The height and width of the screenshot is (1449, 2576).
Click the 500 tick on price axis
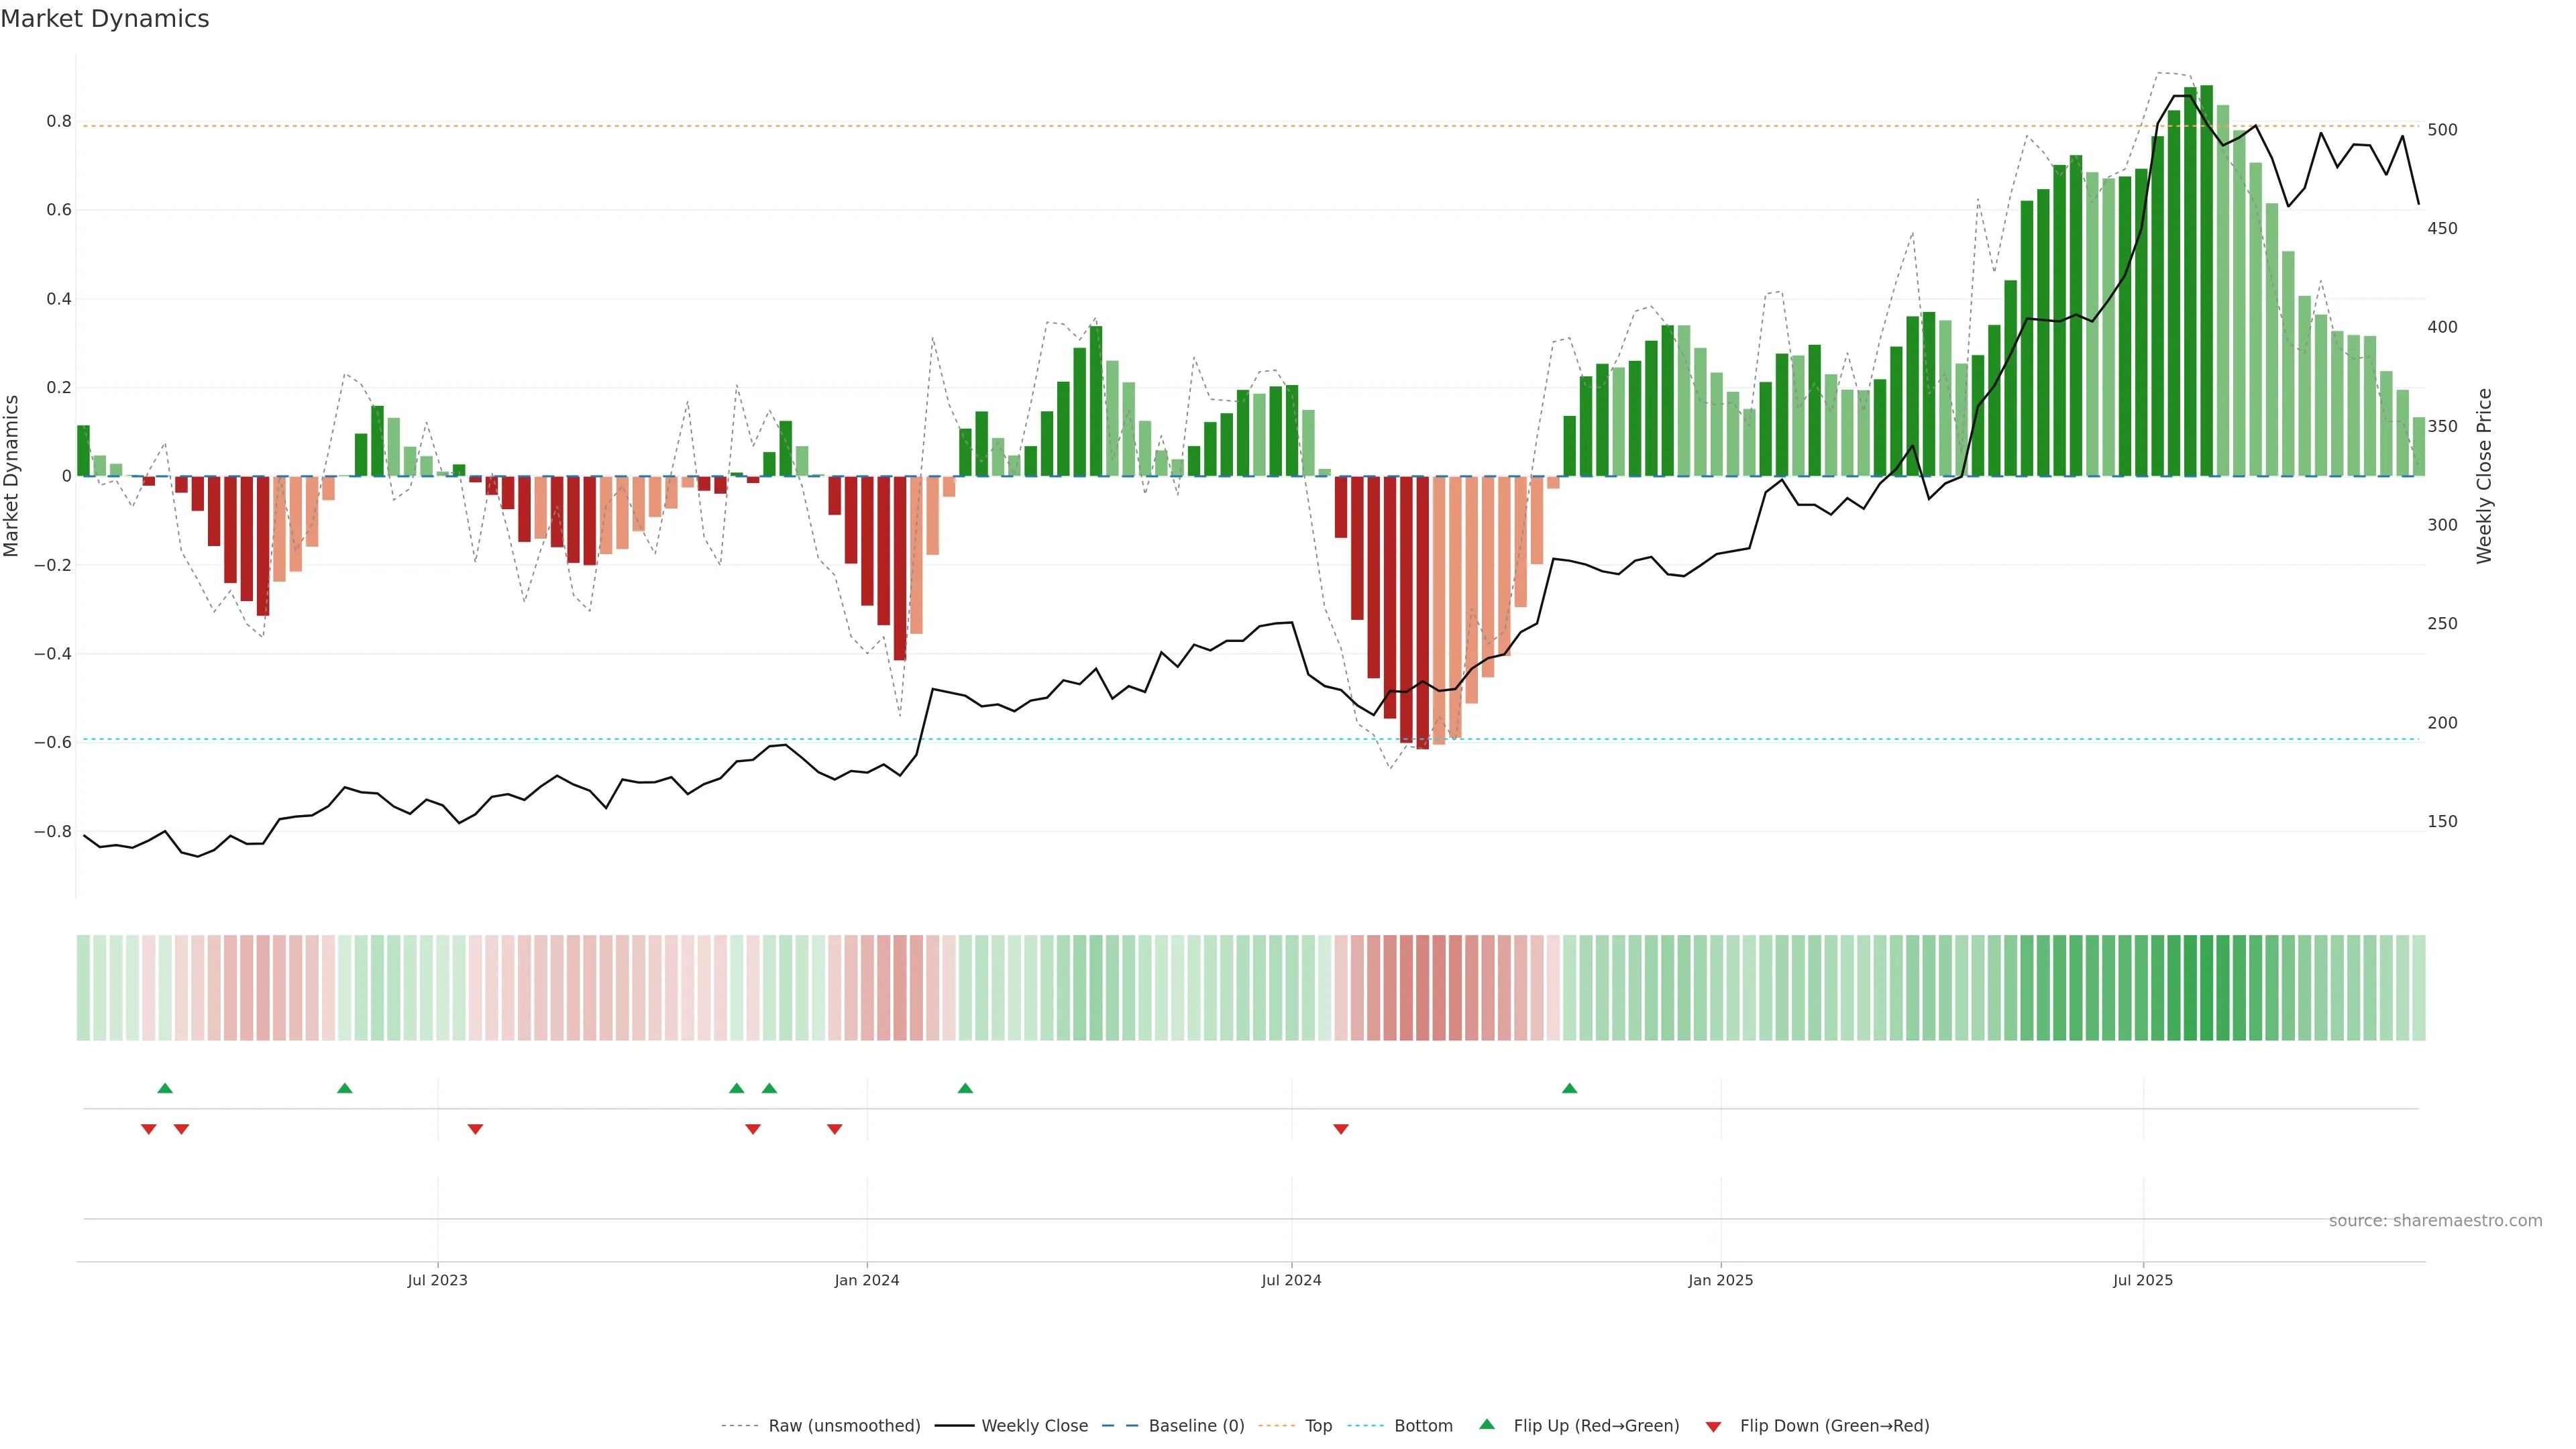(x=2442, y=130)
